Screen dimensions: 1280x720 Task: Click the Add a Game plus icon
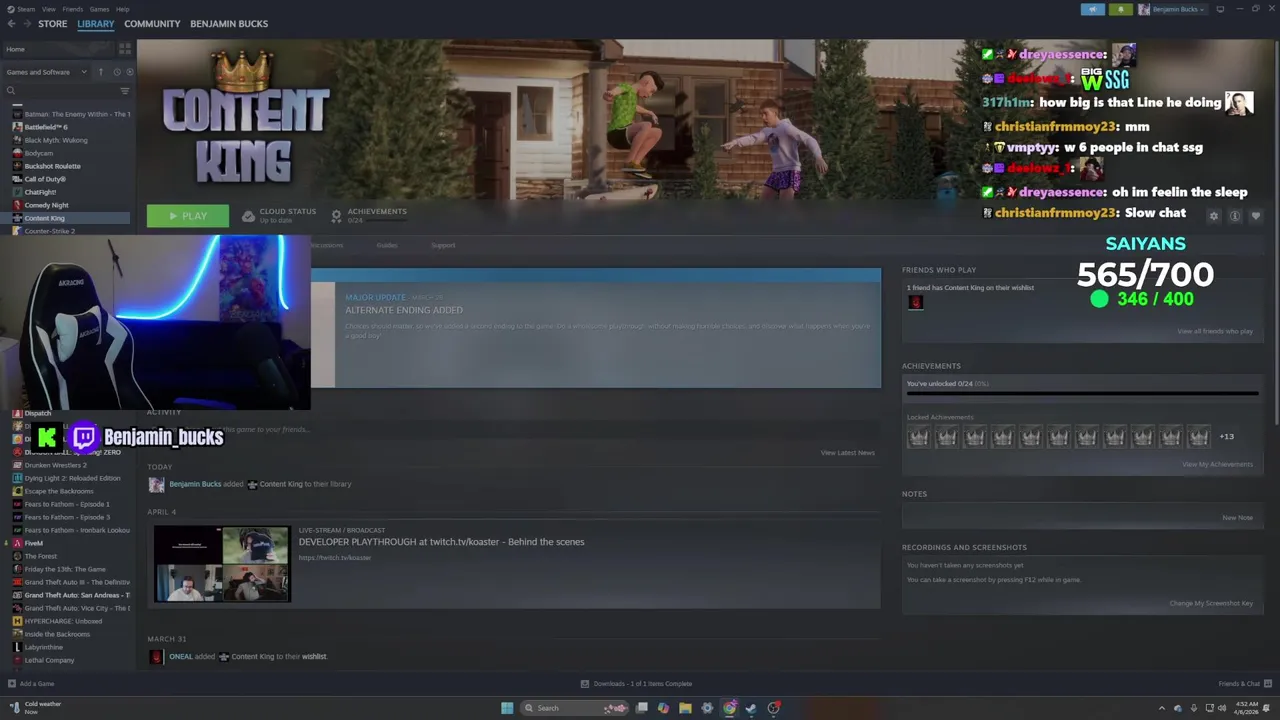[x=12, y=684]
